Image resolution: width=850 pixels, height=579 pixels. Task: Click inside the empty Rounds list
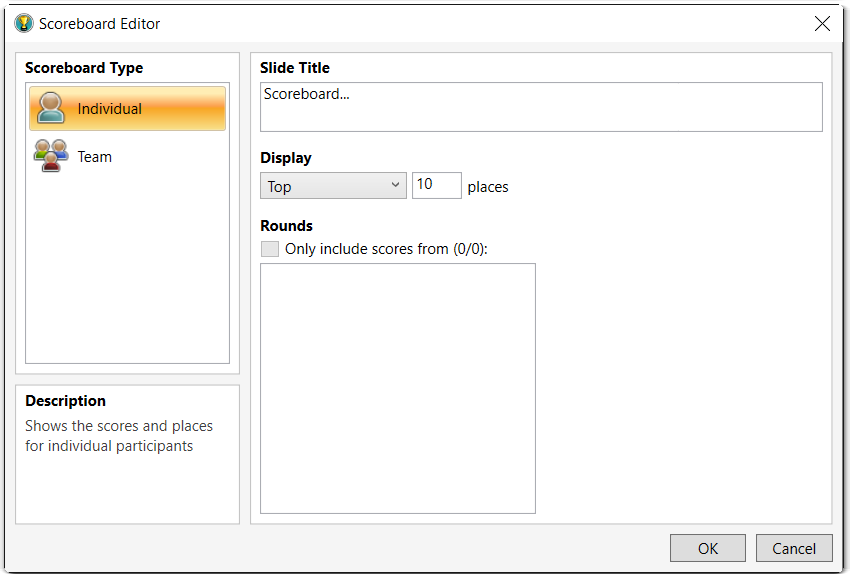pos(397,388)
